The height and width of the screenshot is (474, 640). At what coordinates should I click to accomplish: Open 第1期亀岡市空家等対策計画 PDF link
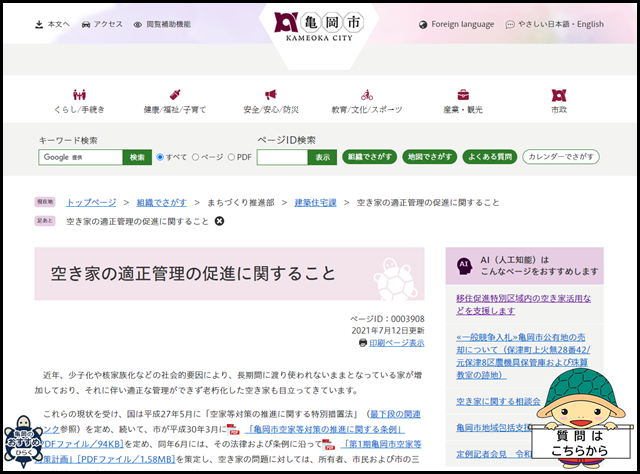(382, 444)
